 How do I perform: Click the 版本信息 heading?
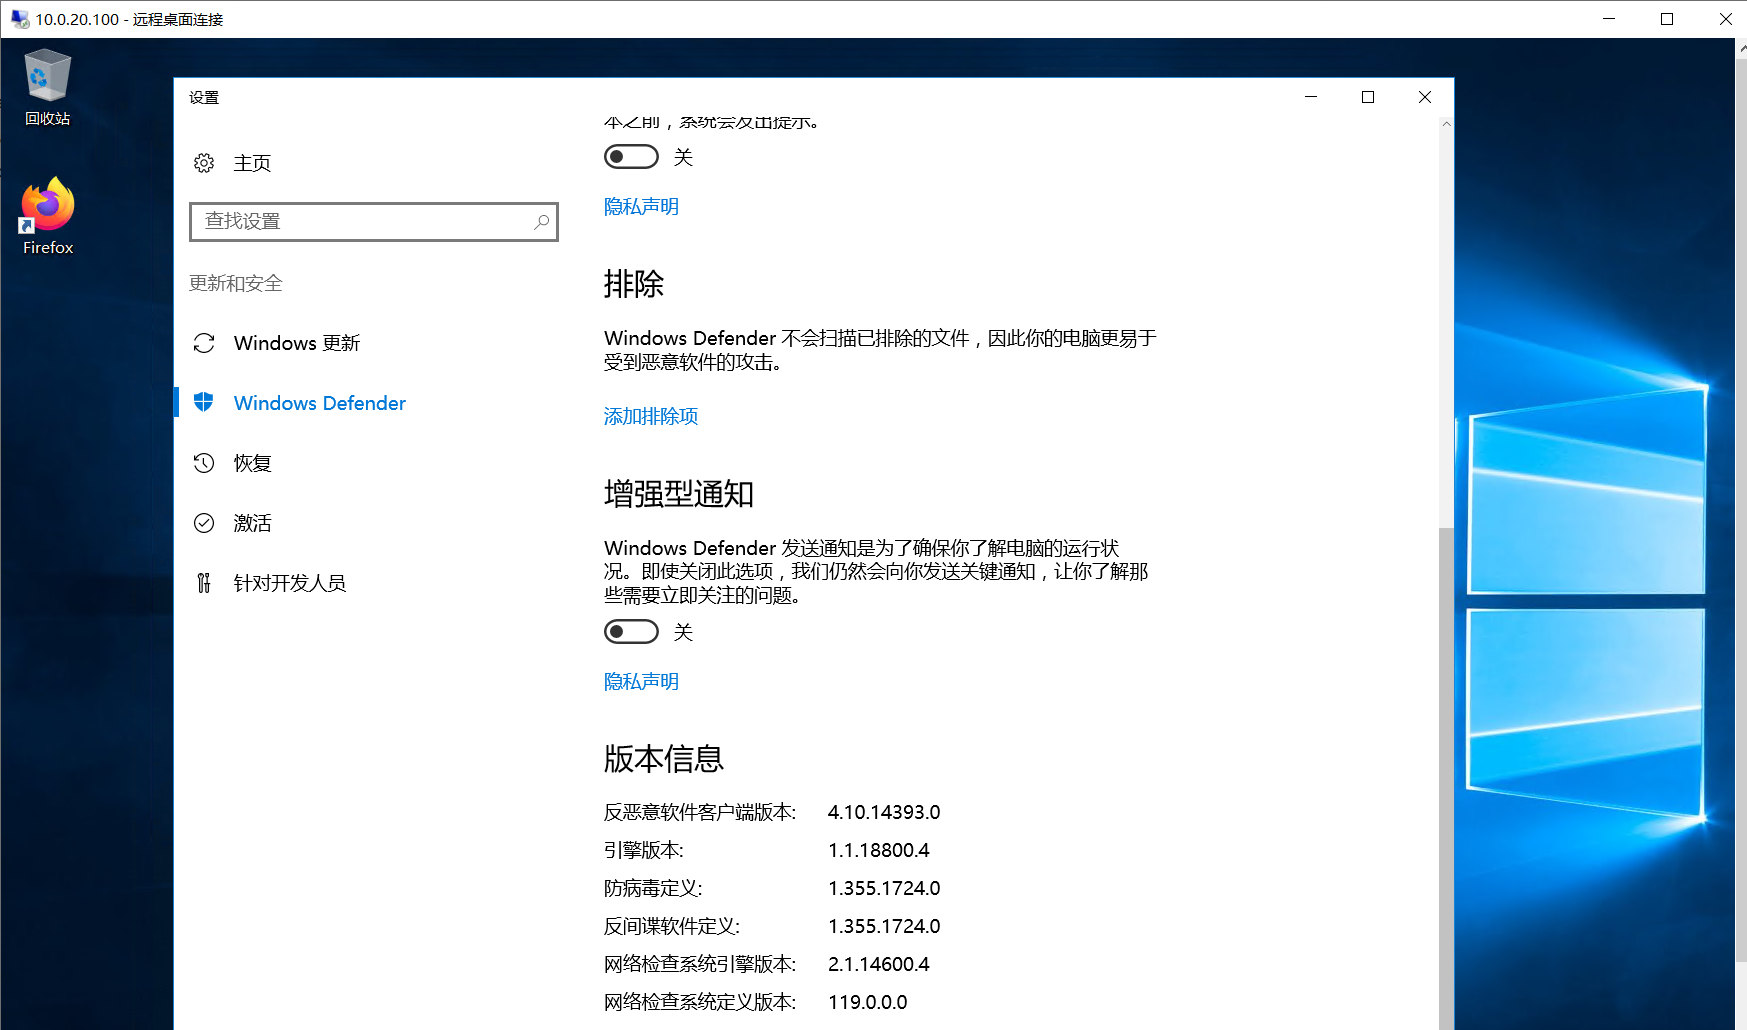[x=664, y=759]
